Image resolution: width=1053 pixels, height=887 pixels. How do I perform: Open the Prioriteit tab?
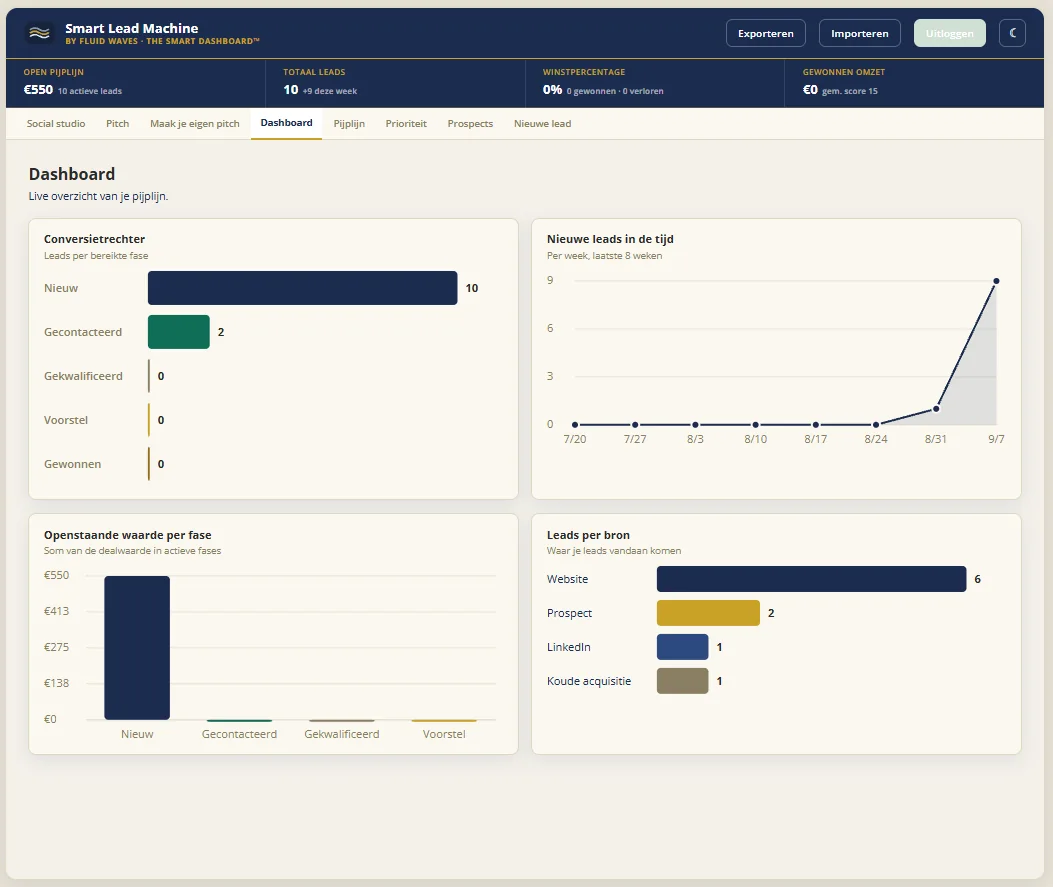406,124
